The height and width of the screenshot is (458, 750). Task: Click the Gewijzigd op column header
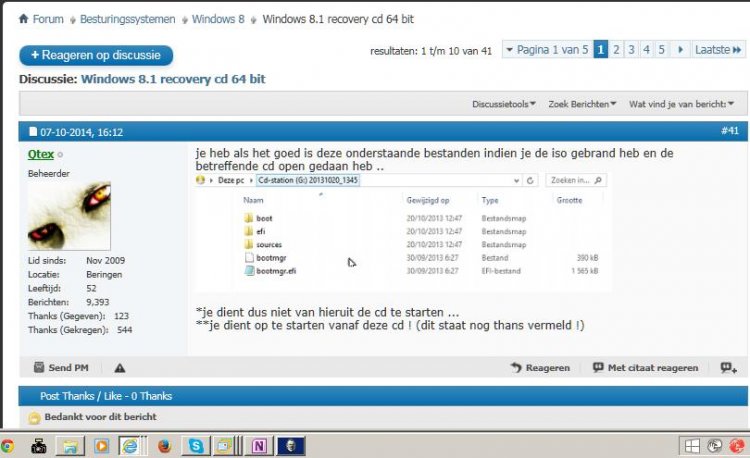pyautogui.click(x=428, y=200)
